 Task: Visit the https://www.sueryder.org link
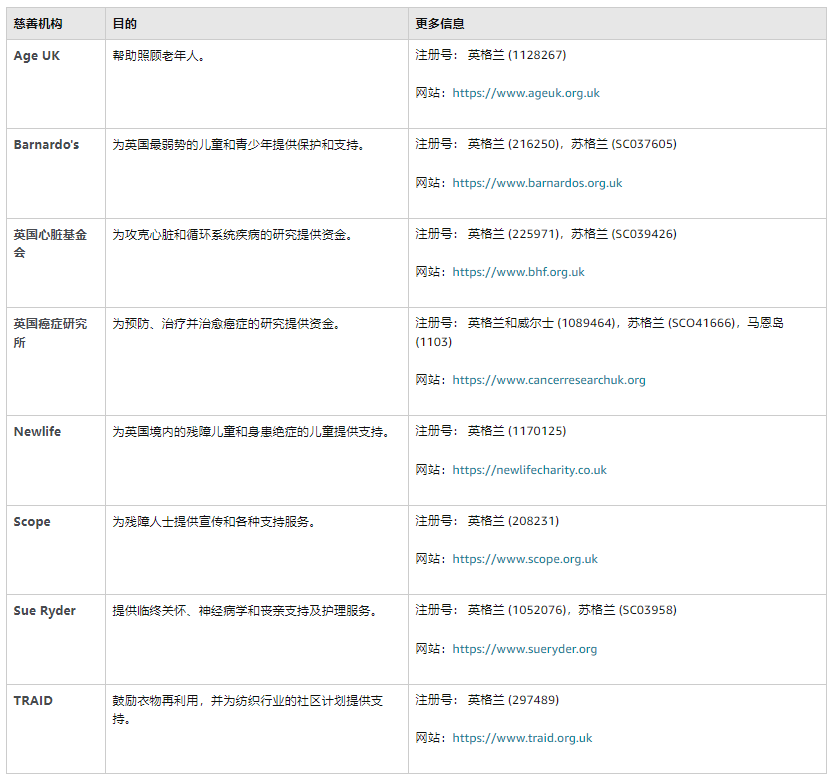pyautogui.click(x=525, y=649)
